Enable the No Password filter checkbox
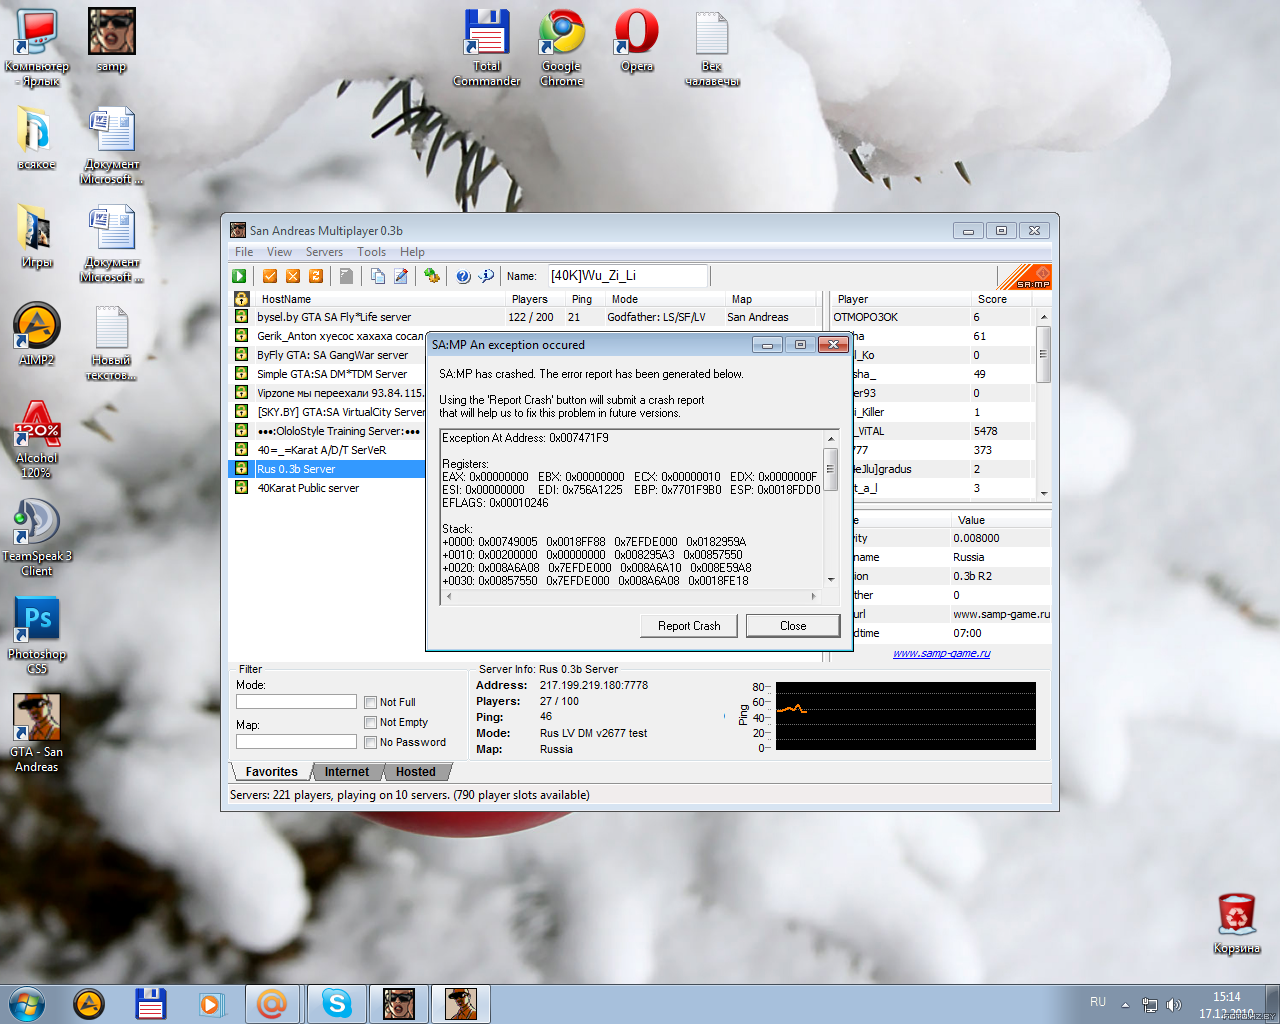Viewport: 1280px width, 1024px height. pyautogui.click(x=371, y=743)
